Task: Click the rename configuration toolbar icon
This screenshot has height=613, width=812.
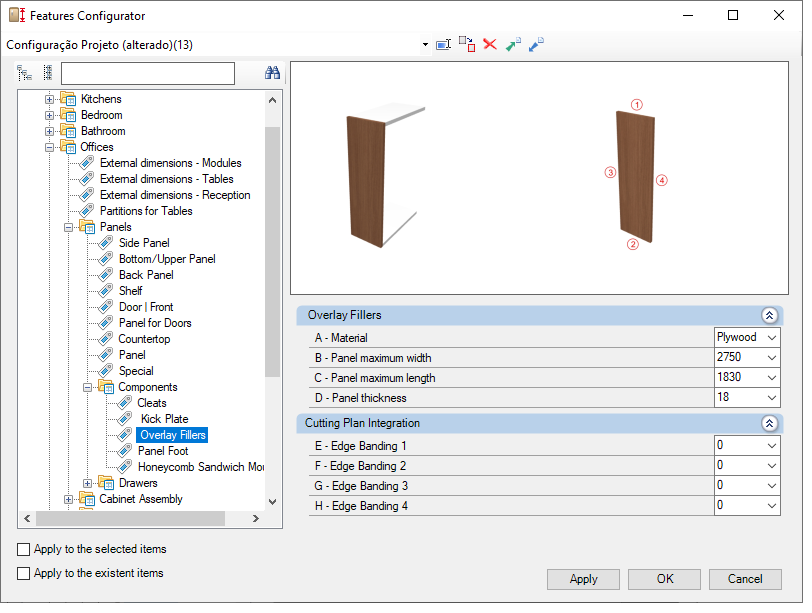Action: coord(443,45)
